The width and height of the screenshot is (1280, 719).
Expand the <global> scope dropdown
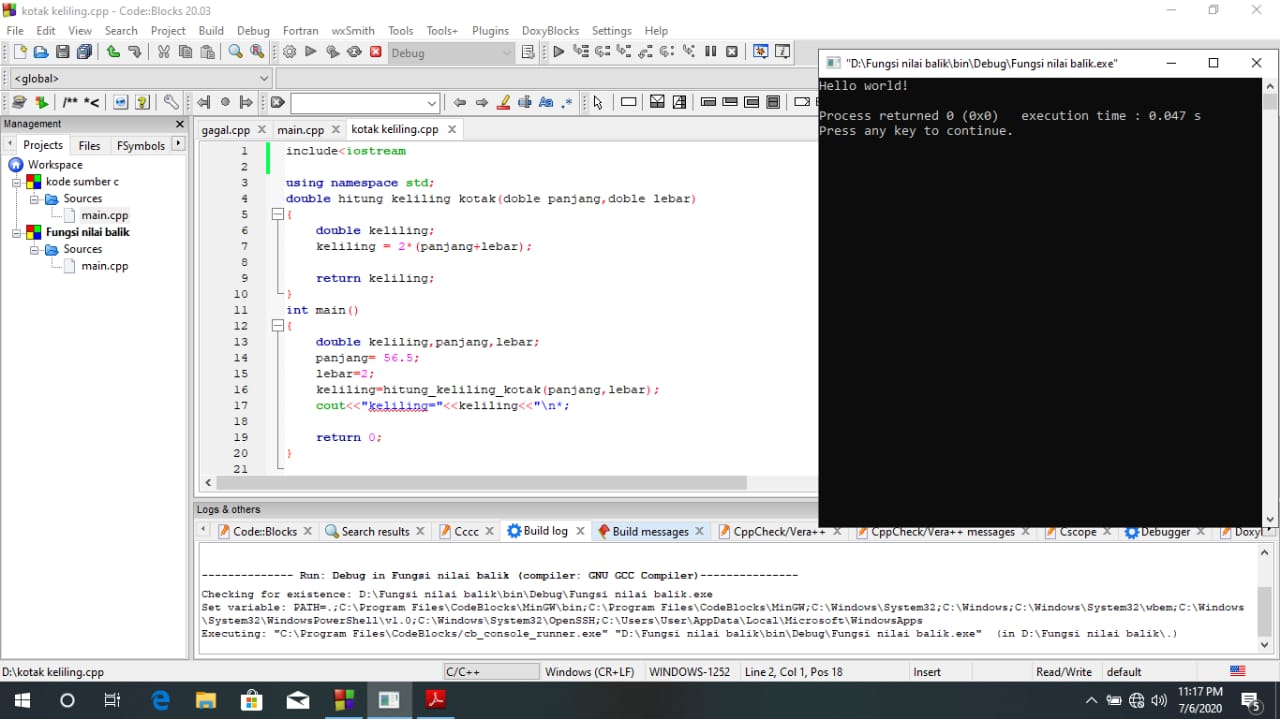(264, 78)
